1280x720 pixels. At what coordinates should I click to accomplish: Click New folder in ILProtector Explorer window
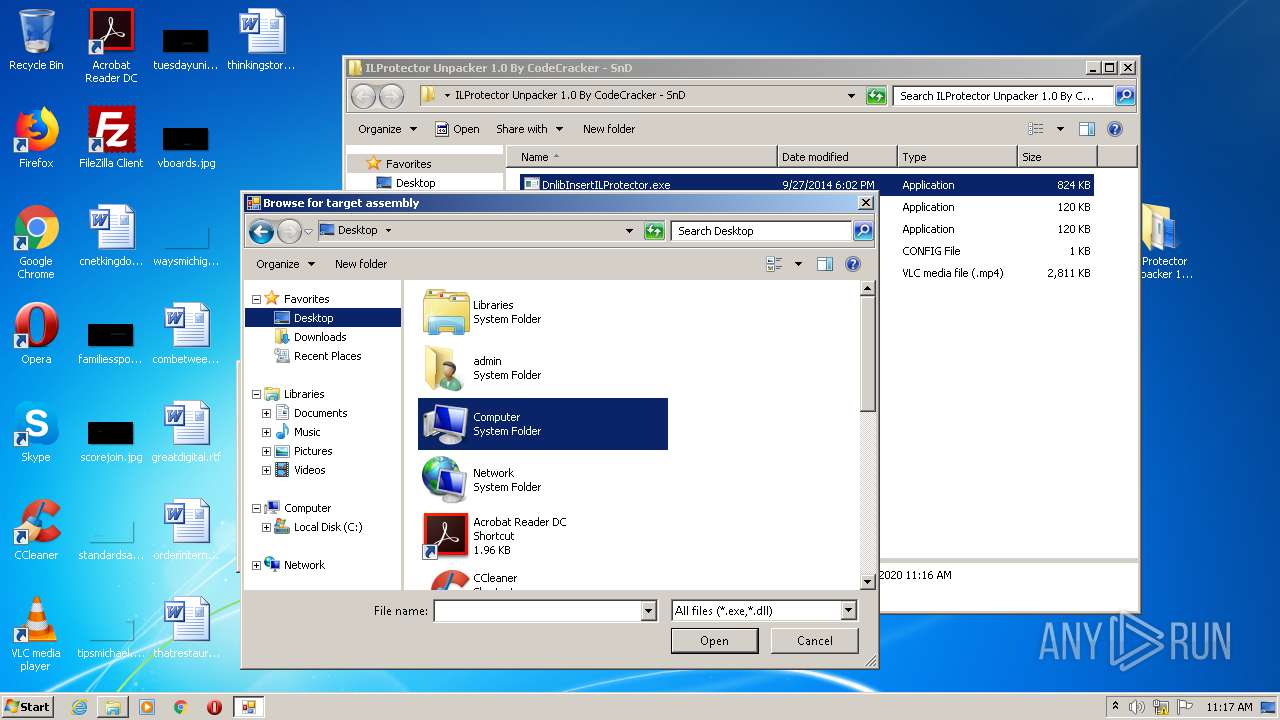[609, 129]
